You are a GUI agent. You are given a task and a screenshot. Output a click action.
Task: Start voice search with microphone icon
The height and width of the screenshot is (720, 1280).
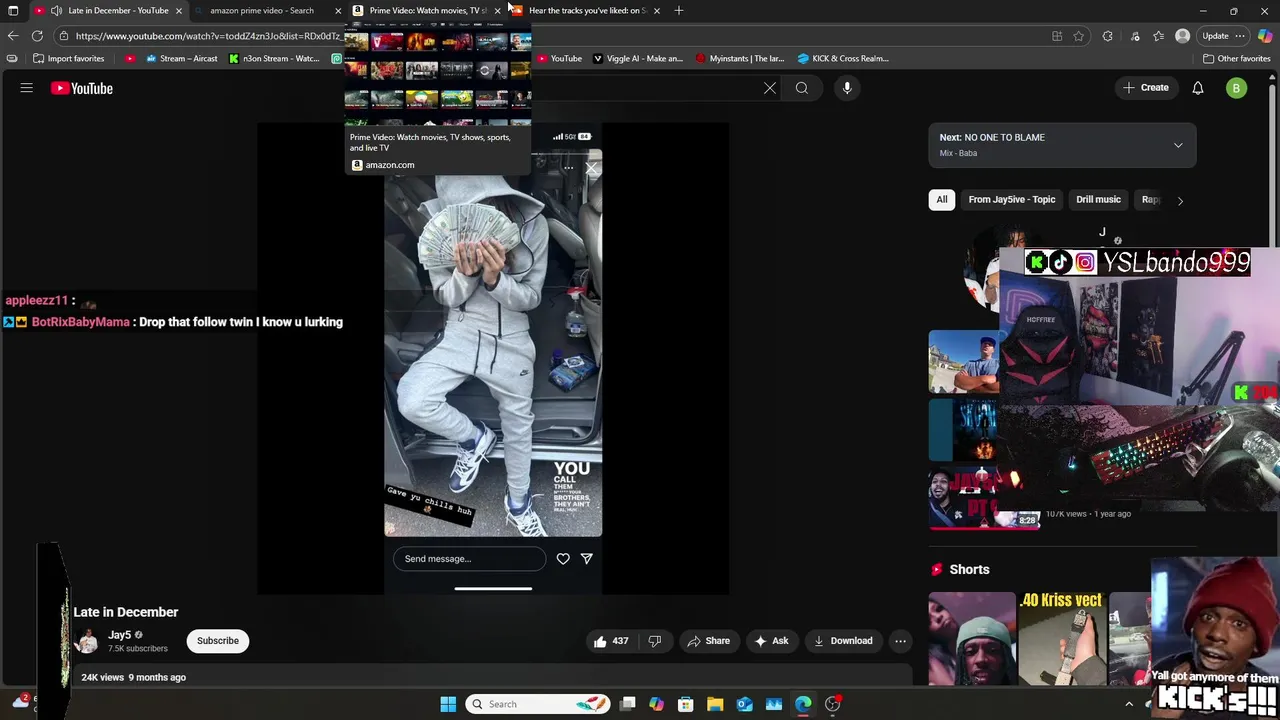tap(847, 88)
